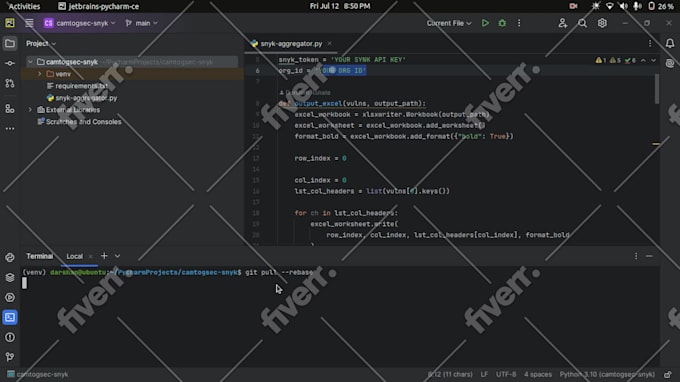Viewport: 680px width, 382px height.
Task: Select the Local terminal tab
Action: coord(75,256)
